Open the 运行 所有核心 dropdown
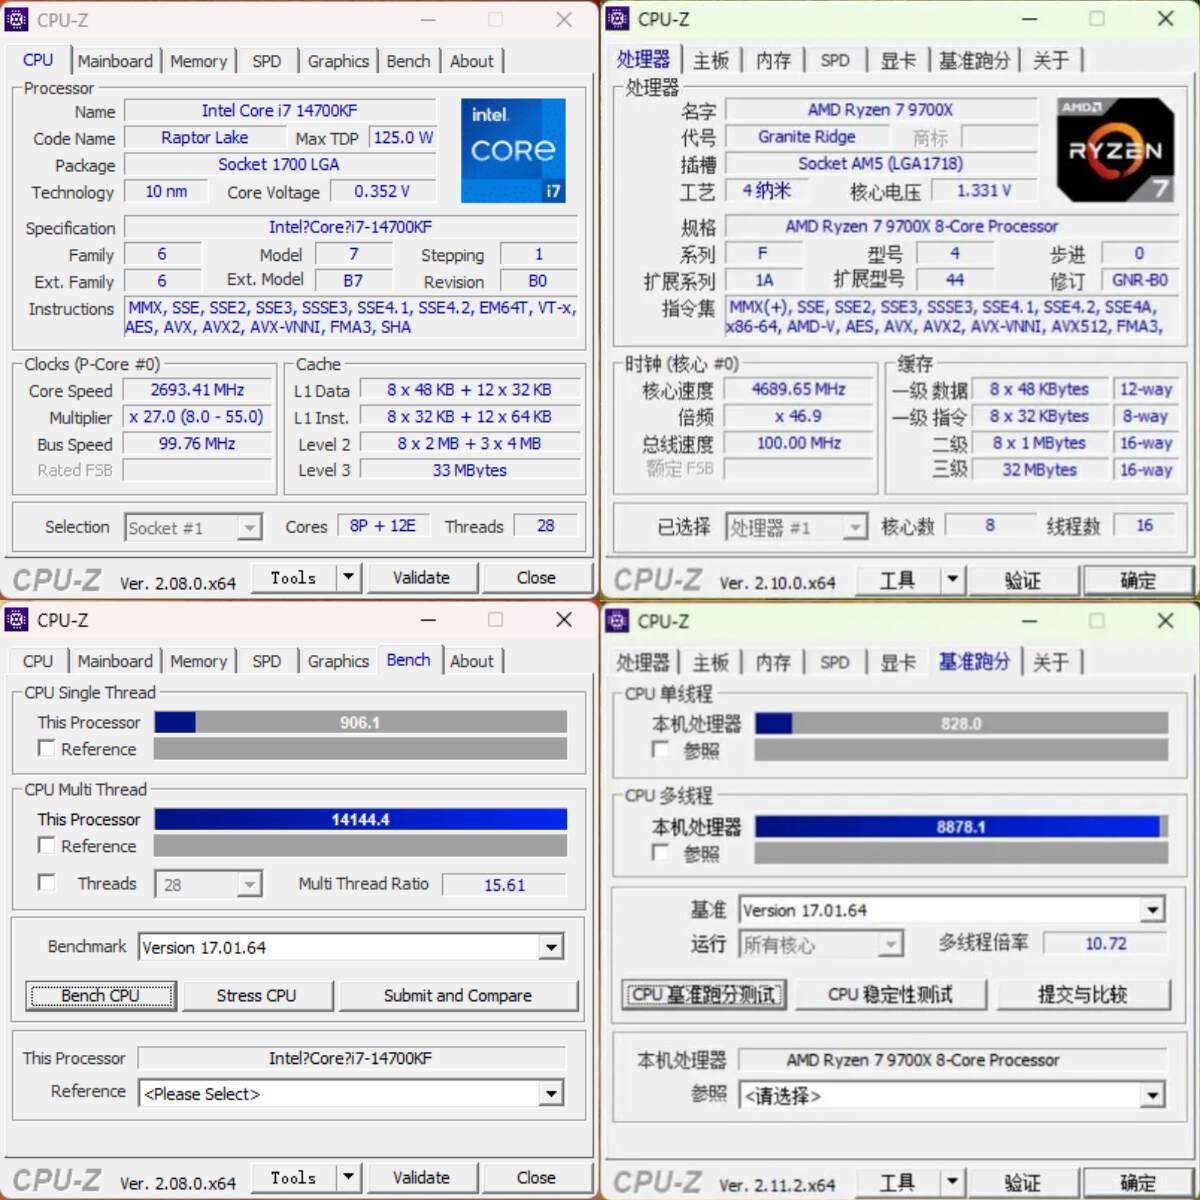This screenshot has width=1200, height=1200. [x=890, y=944]
